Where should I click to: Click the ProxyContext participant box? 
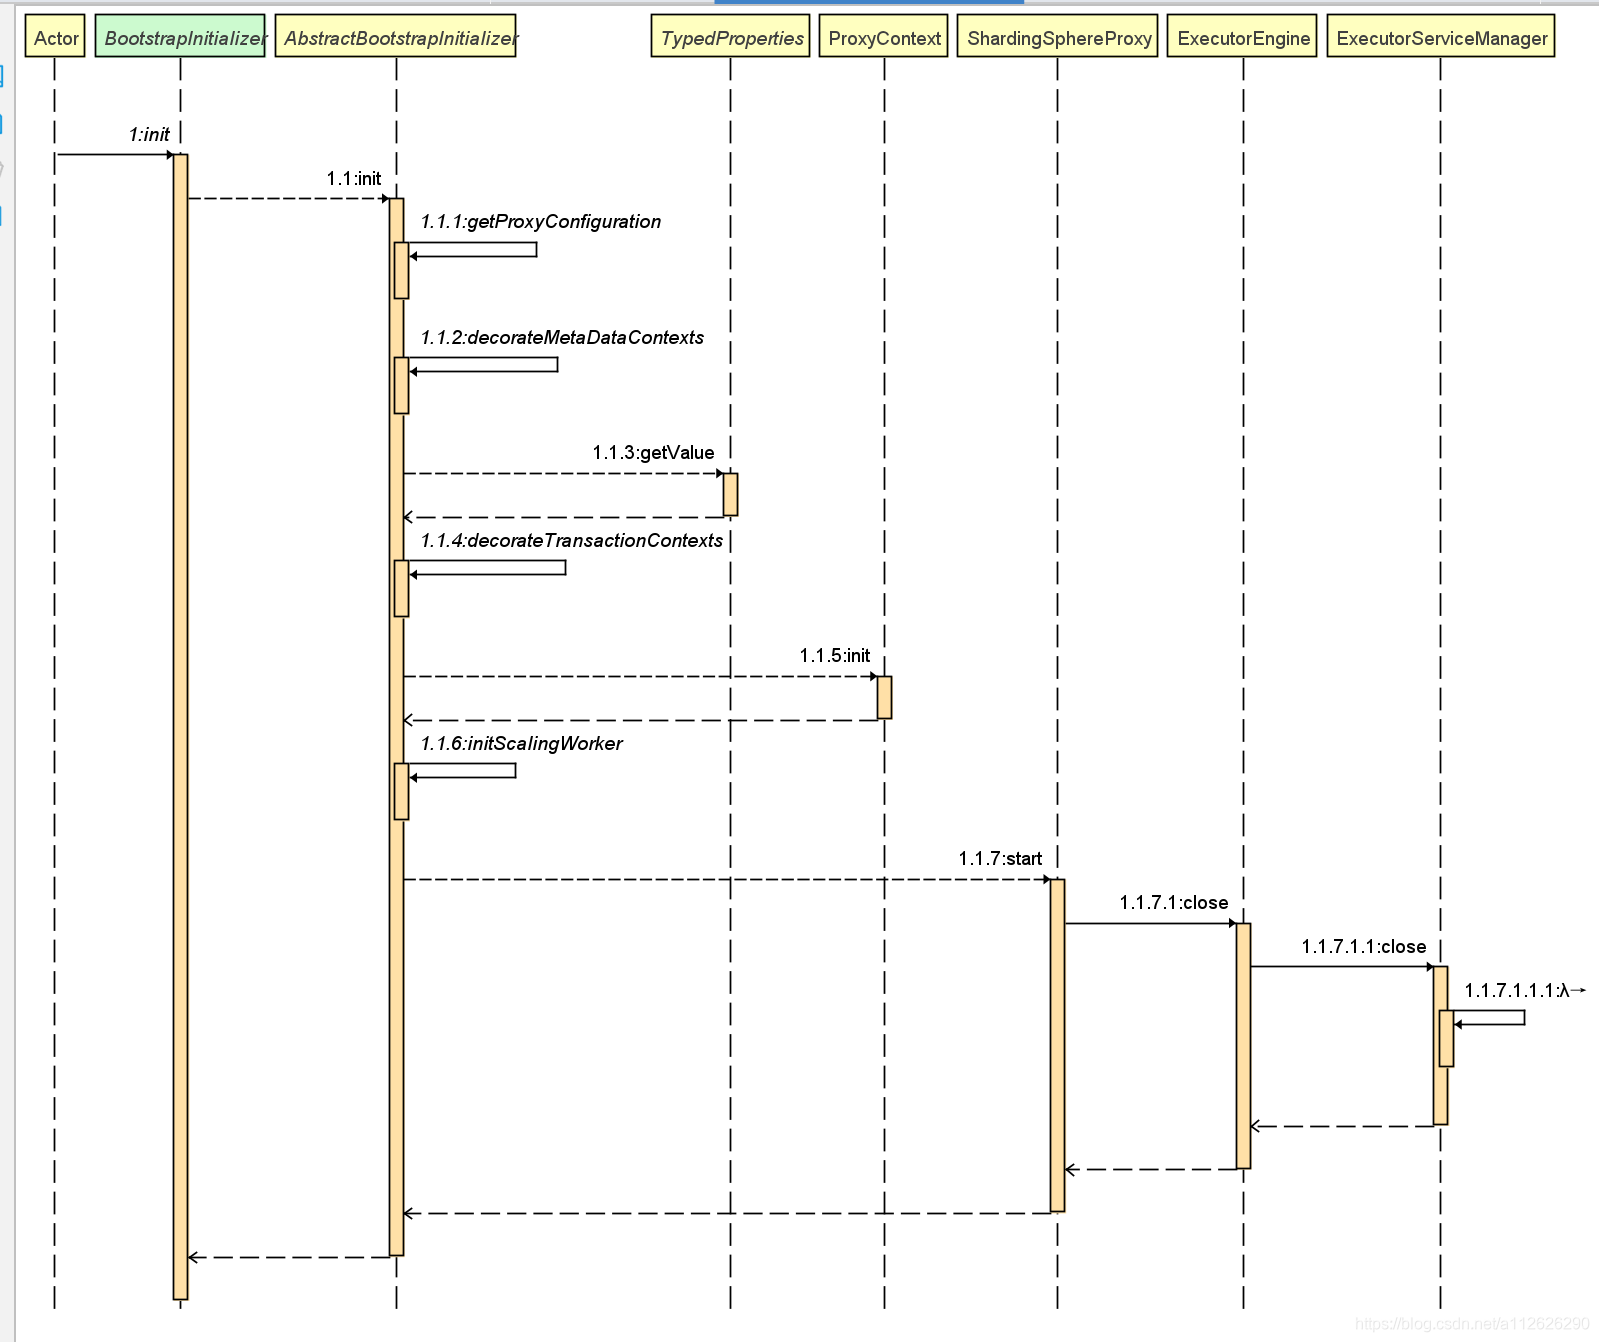tap(884, 36)
